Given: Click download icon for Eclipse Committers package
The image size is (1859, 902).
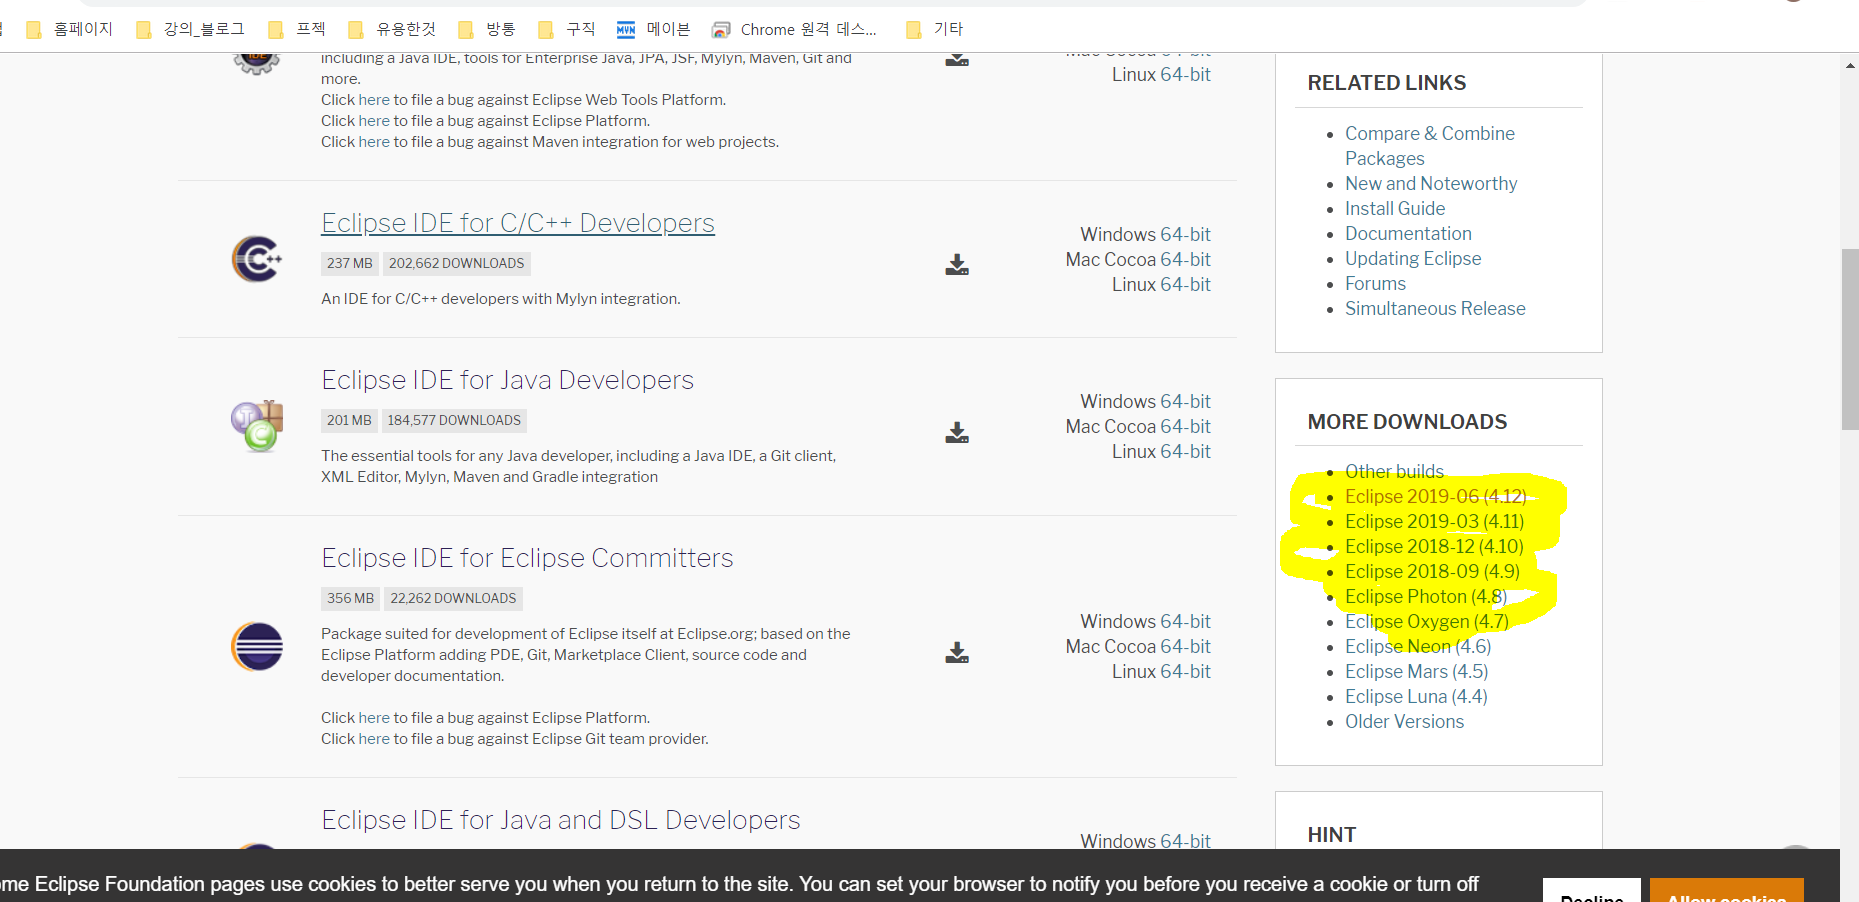Looking at the screenshot, I should 957,653.
